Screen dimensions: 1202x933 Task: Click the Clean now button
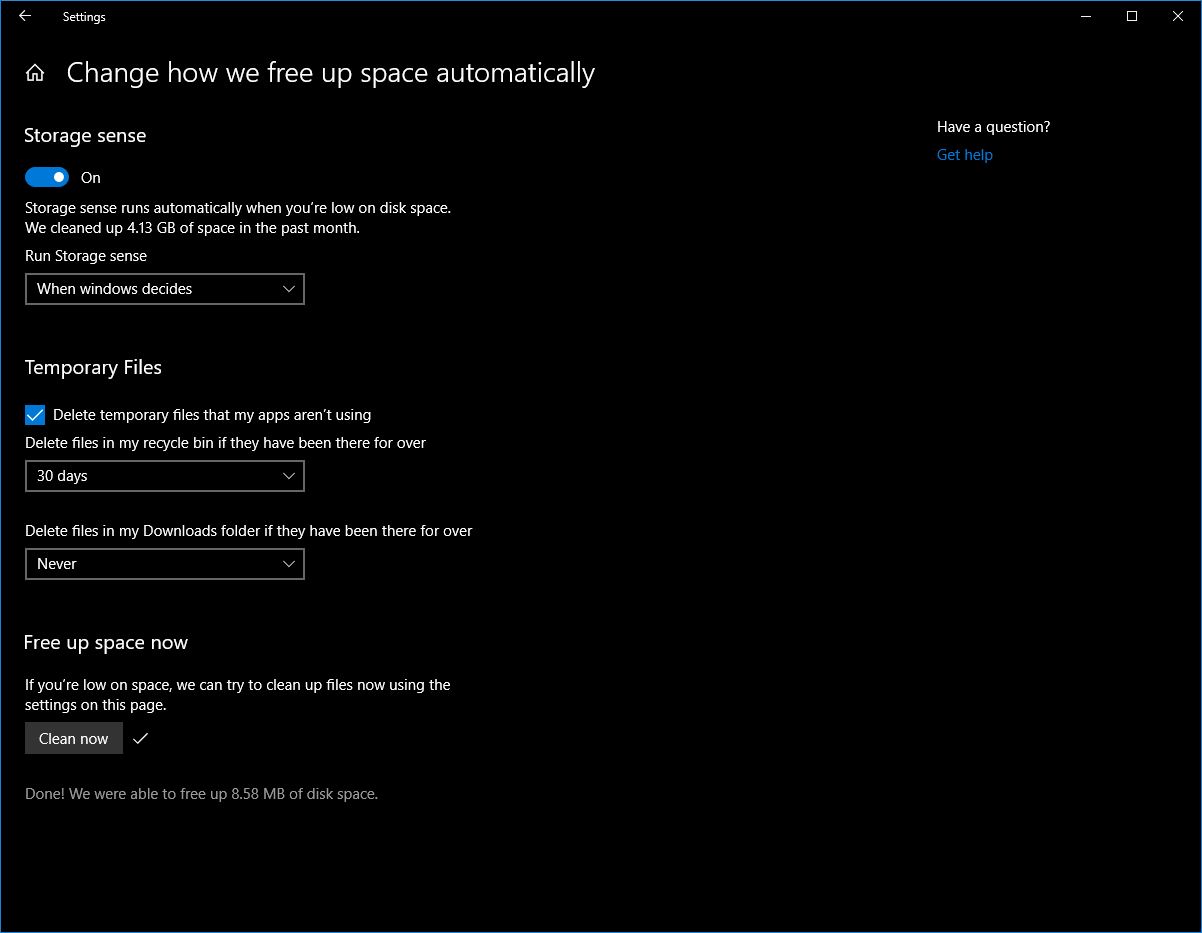tap(74, 738)
